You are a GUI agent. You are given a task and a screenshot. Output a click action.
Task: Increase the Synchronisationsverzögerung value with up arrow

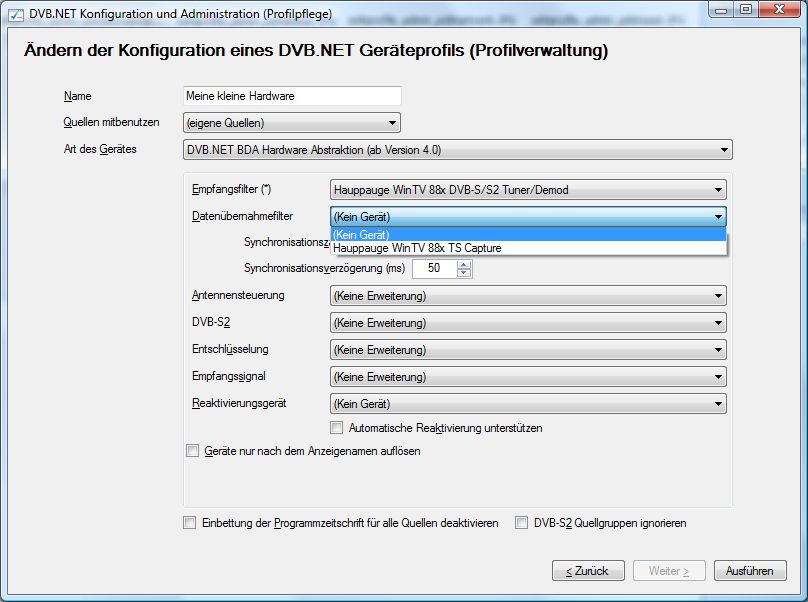coord(464,264)
